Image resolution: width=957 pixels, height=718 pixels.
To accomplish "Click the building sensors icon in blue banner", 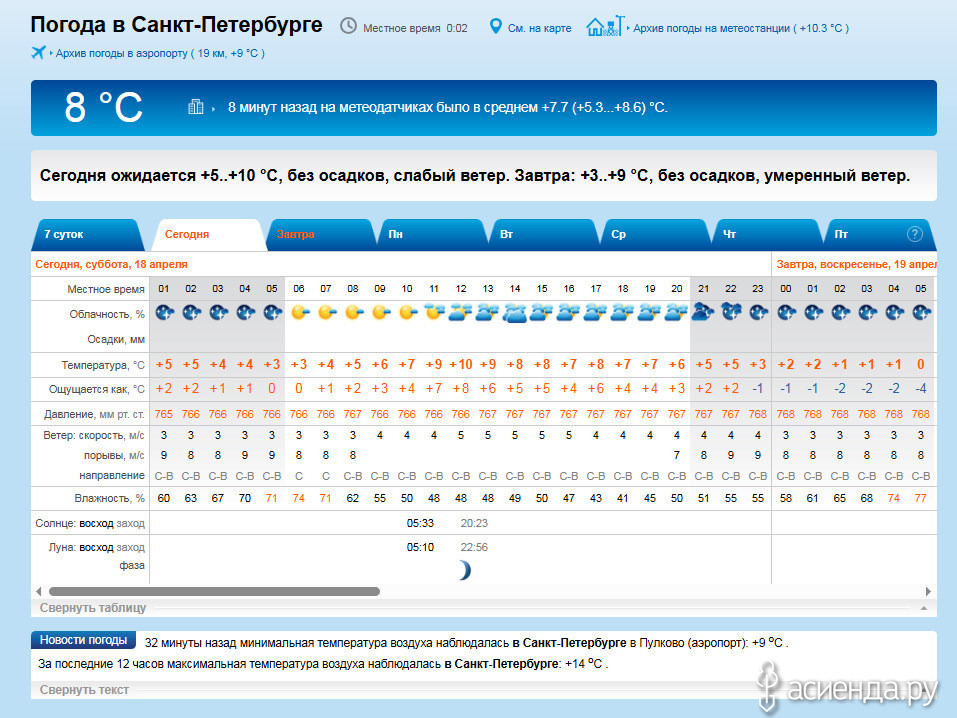I will pos(196,107).
